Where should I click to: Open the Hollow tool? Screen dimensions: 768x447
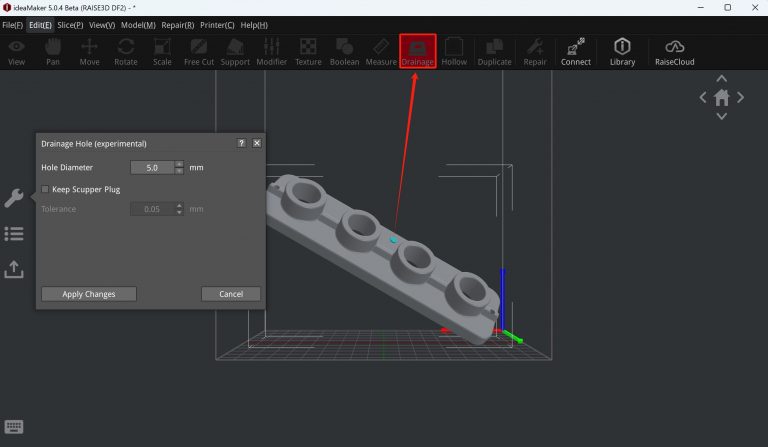pyautogui.click(x=454, y=52)
